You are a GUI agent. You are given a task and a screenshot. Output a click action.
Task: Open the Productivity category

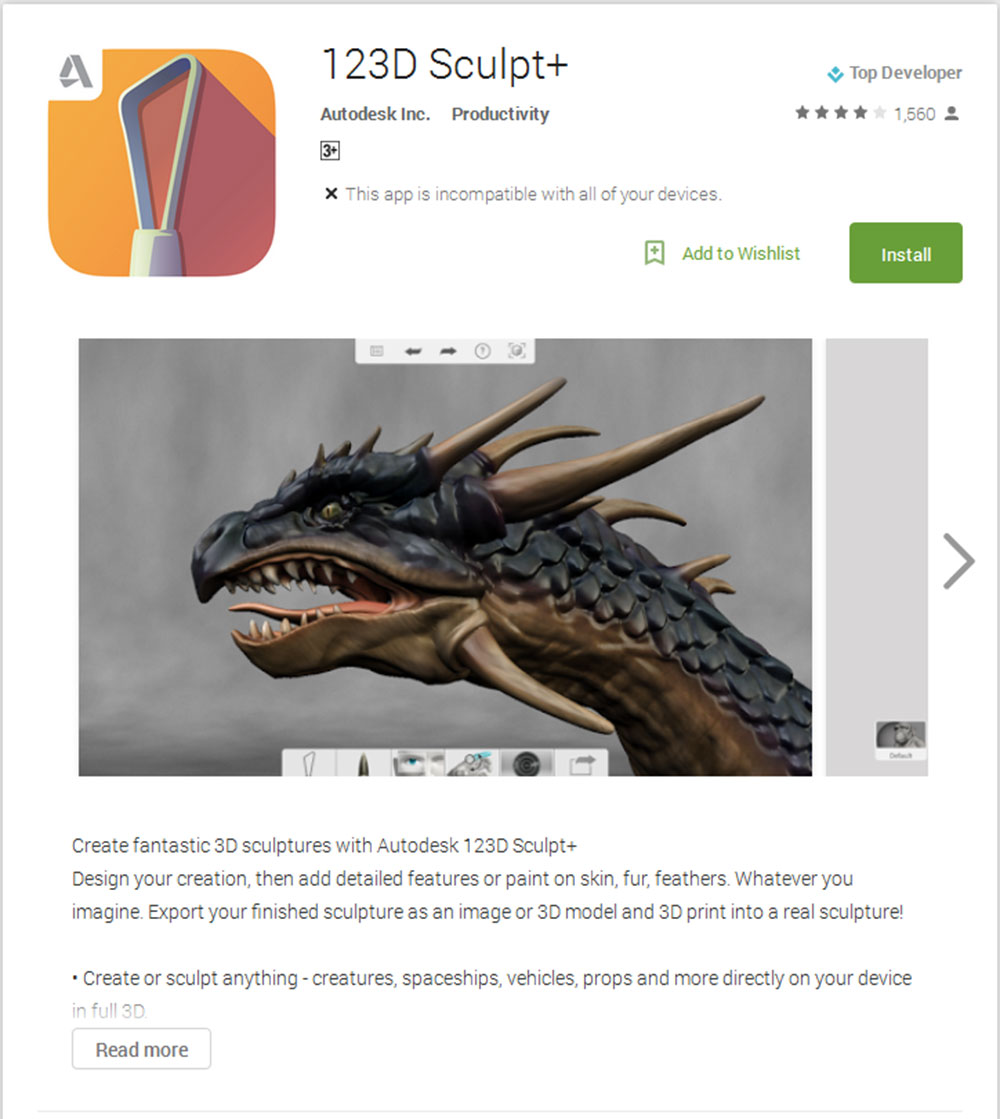click(x=500, y=114)
